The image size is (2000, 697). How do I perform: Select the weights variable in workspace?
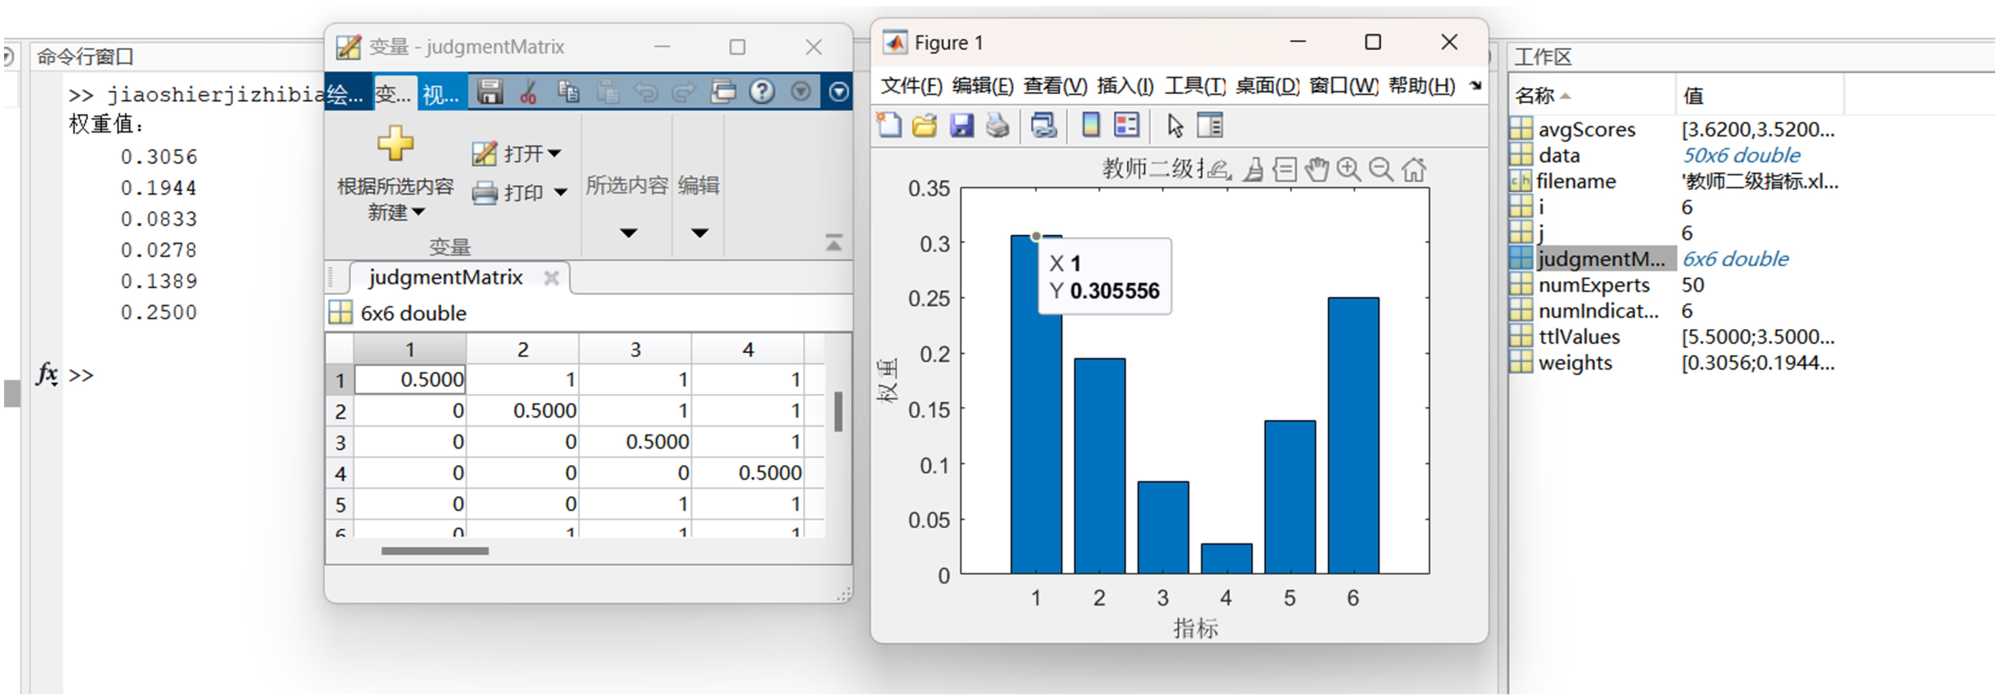[1575, 363]
